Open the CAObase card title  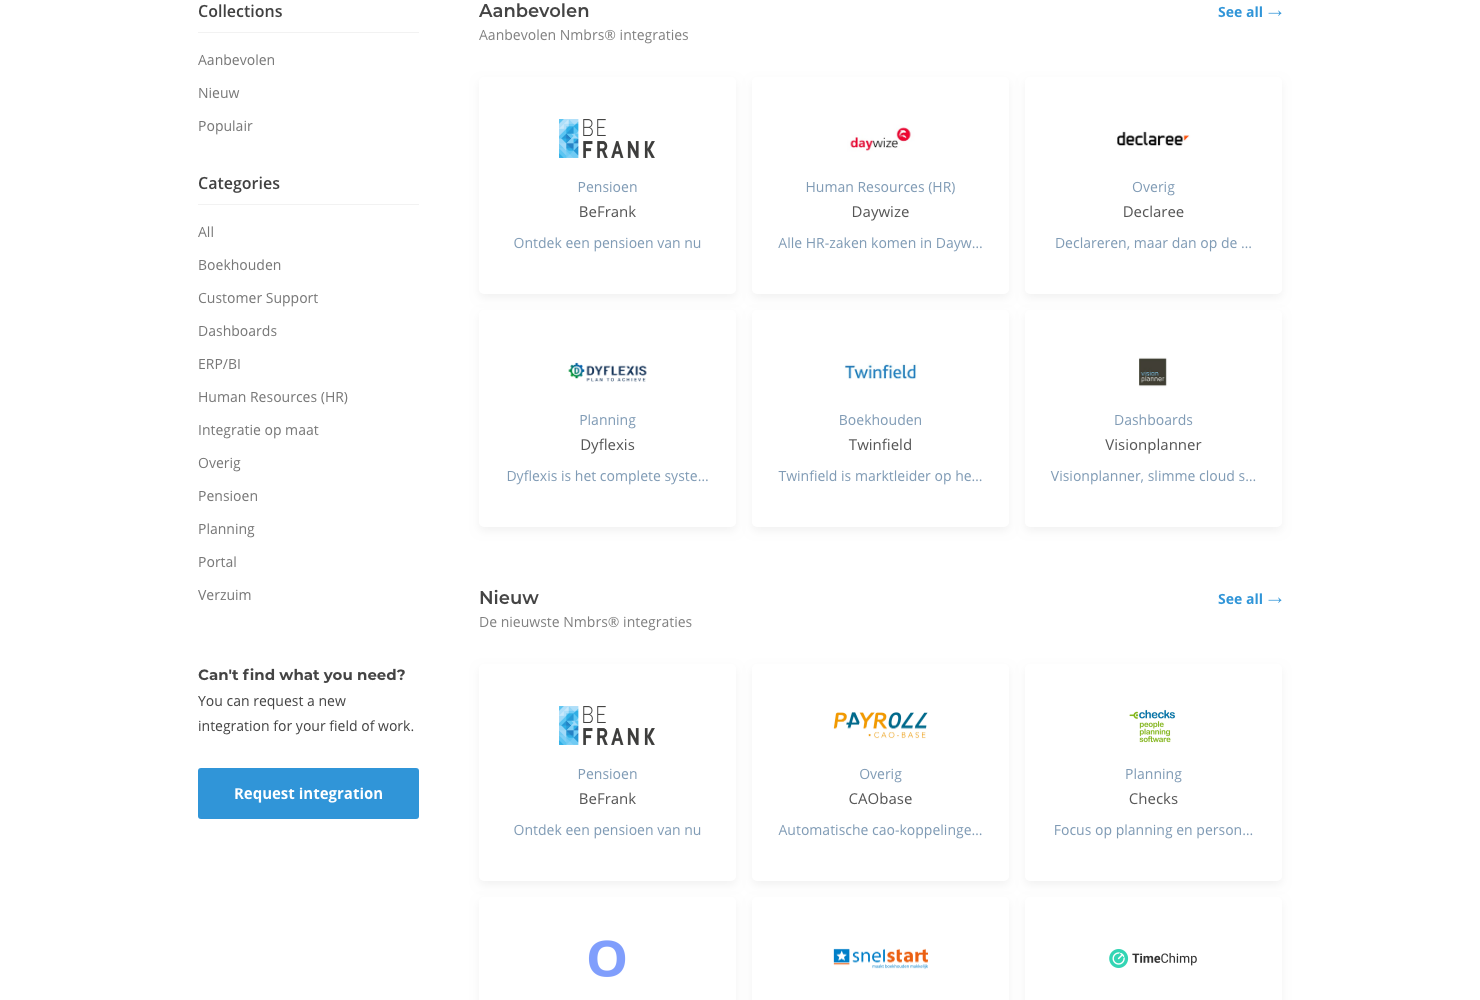coord(880,799)
